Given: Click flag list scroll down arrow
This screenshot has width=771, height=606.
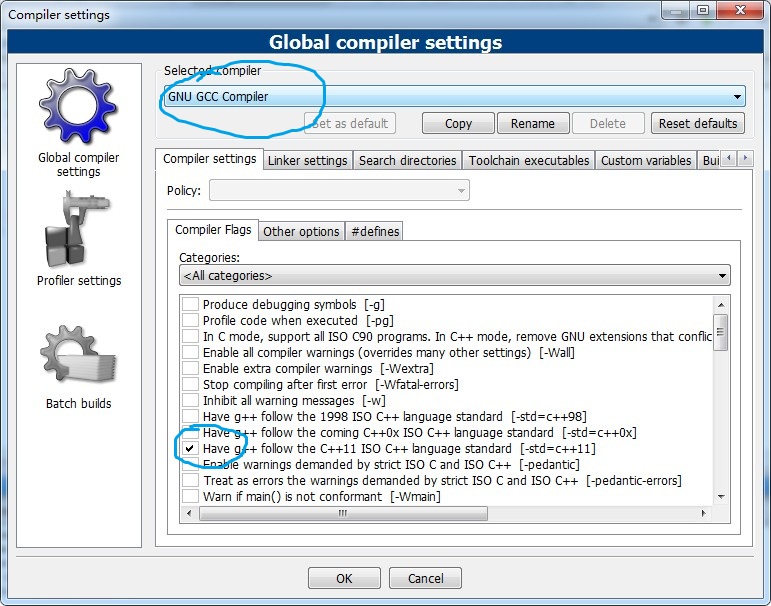Looking at the screenshot, I should pyautogui.click(x=721, y=497).
